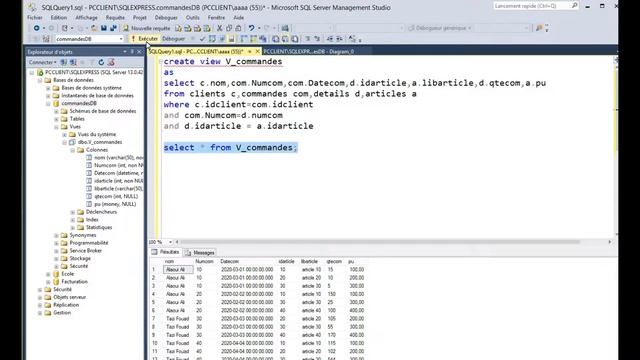Click the Decrease indent icon
Viewport: 640px width, 360px height.
pyautogui.click(x=330, y=39)
